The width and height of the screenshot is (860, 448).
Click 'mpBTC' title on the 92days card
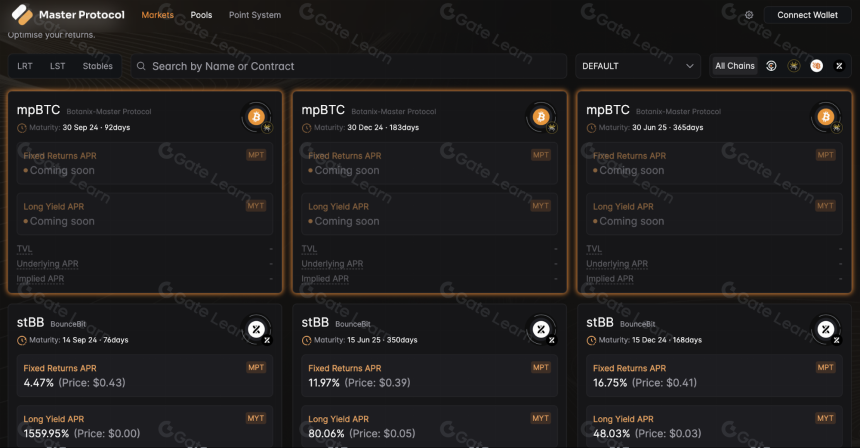(38, 110)
